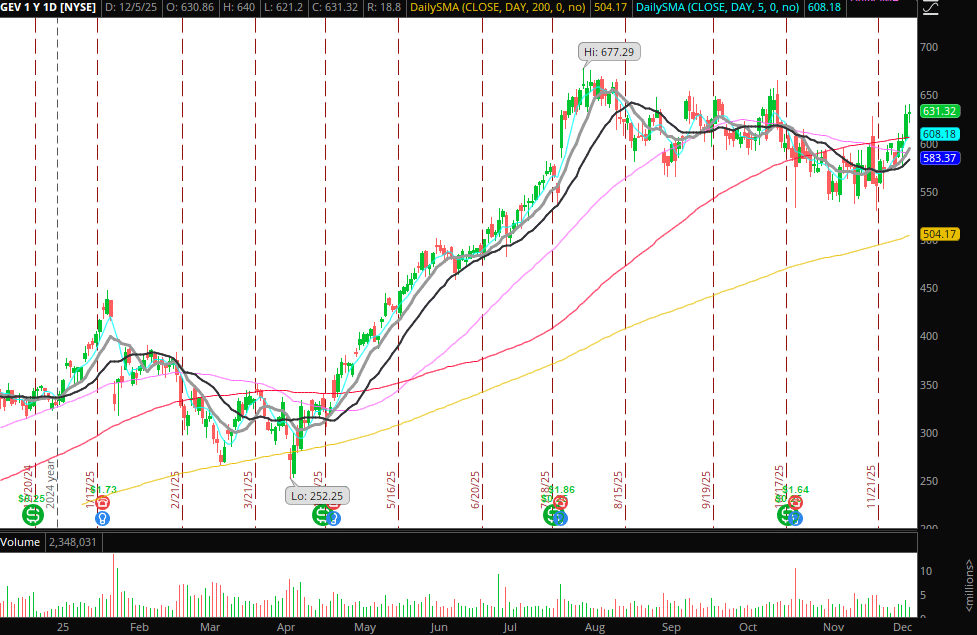Click the blue lightbulb icon in October
The image size is (977, 635).
796,518
